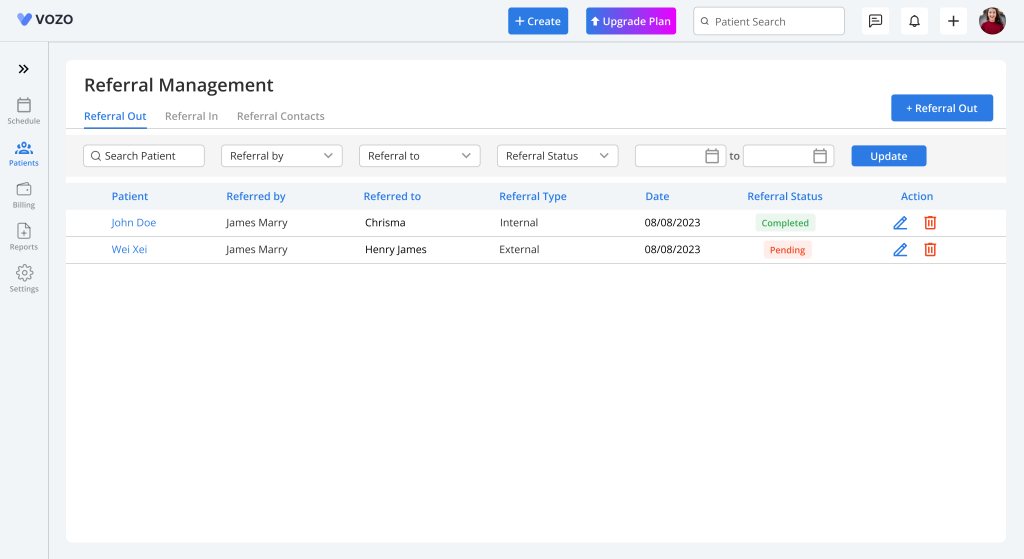Open the Referral by dropdown
This screenshot has width=1024, height=559.
(x=281, y=156)
